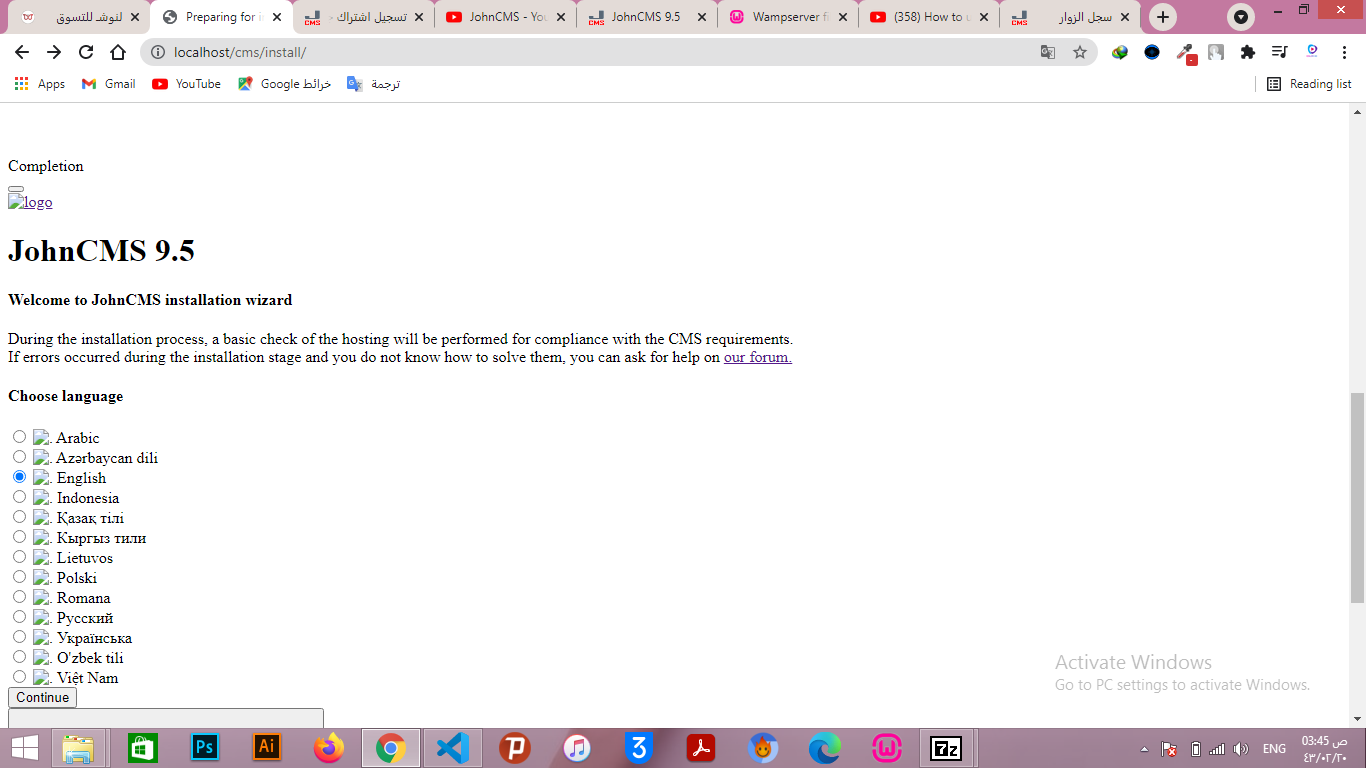Open a new tab with the plus button
This screenshot has width=1366, height=768.
(x=1162, y=17)
